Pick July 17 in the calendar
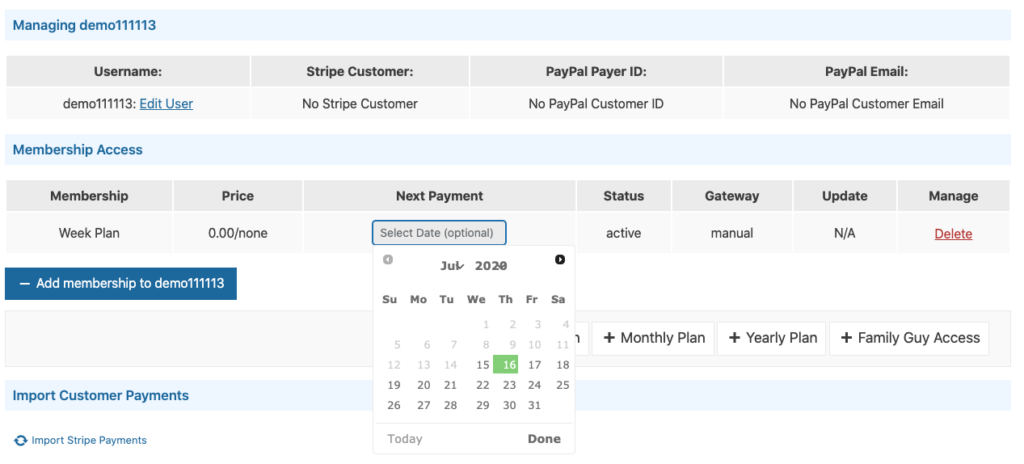The width and height of the screenshot is (1024, 464). point(534,365)
